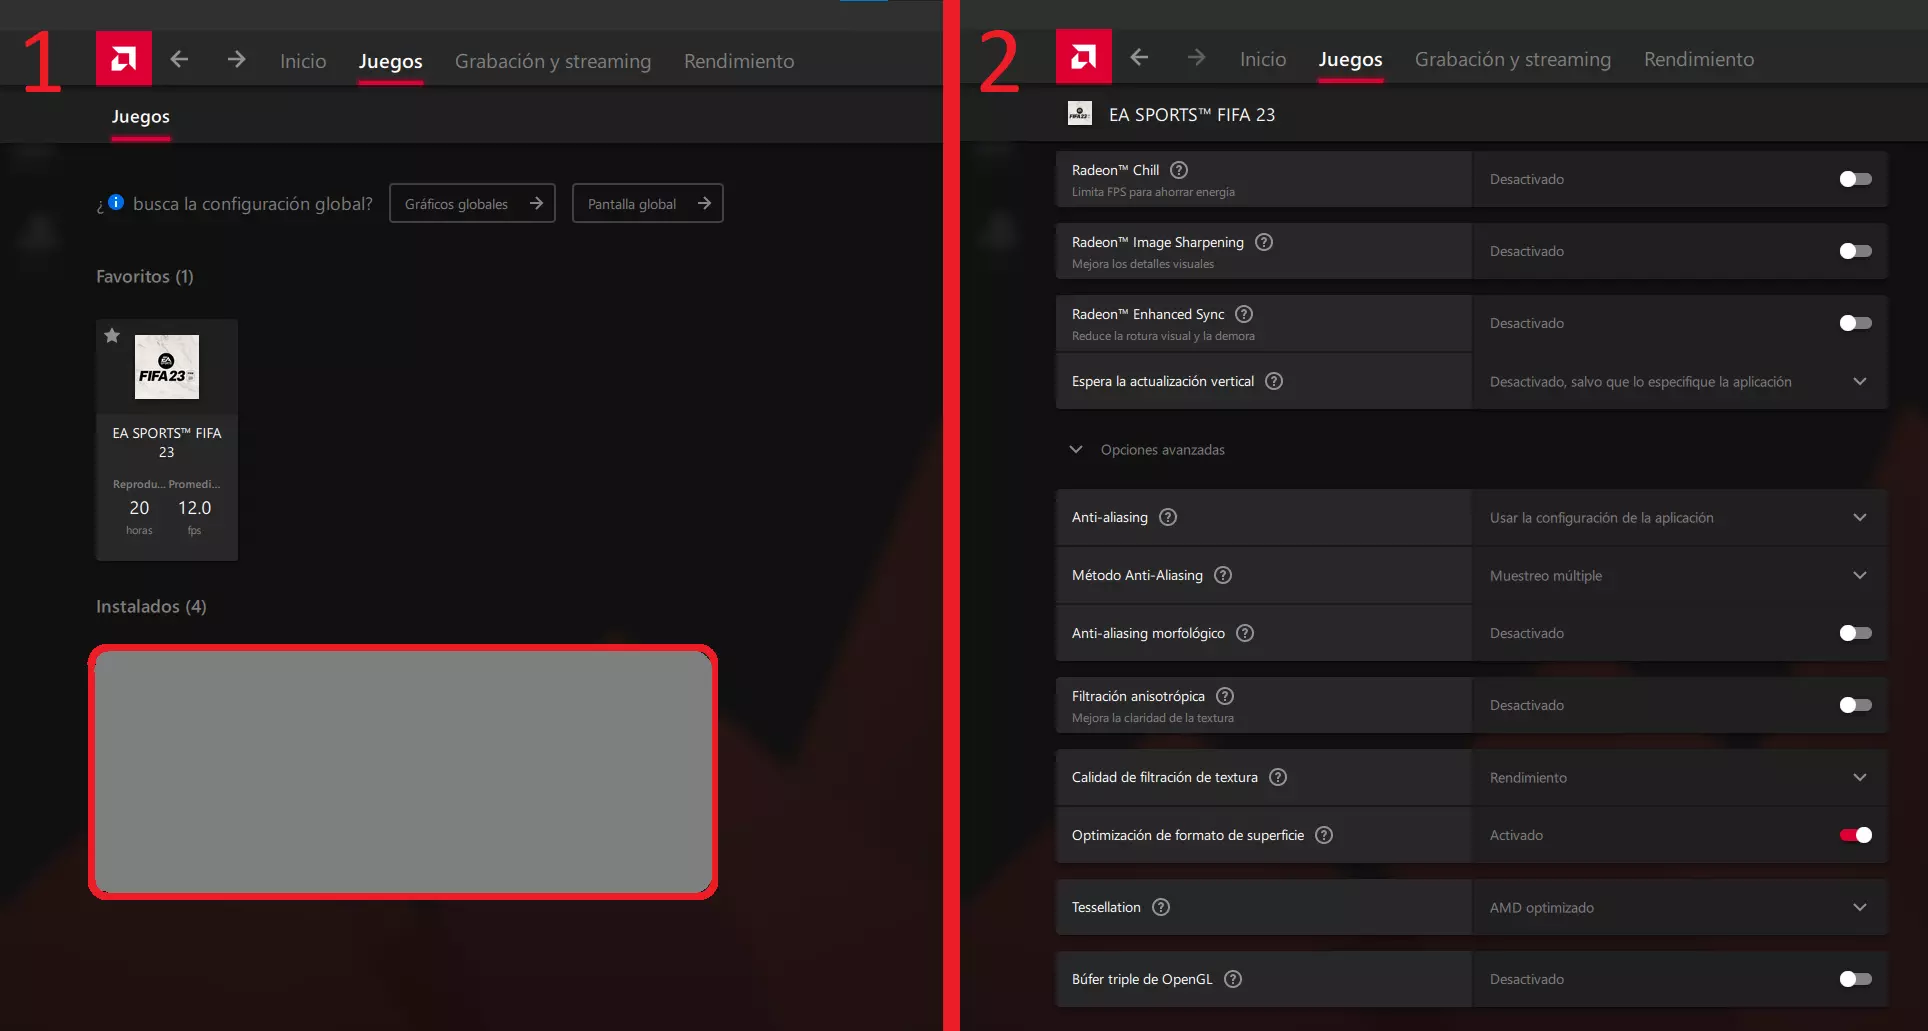Viewport: 1928px width, 1031px height.
Task: Show help for Espera la actualización vertical
Action: pyautogui.click(x=1274, y=381)
